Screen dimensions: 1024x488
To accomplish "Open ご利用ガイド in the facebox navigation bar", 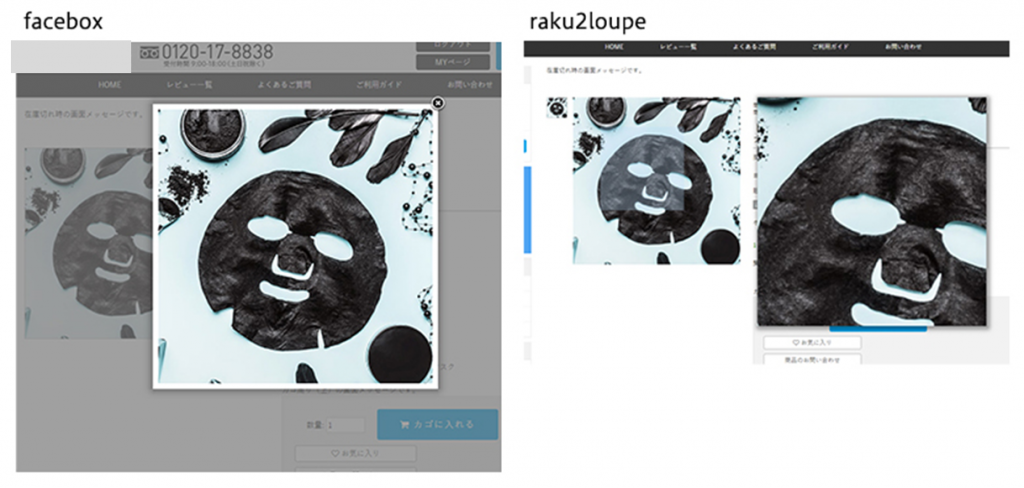I will pos(379,85).
